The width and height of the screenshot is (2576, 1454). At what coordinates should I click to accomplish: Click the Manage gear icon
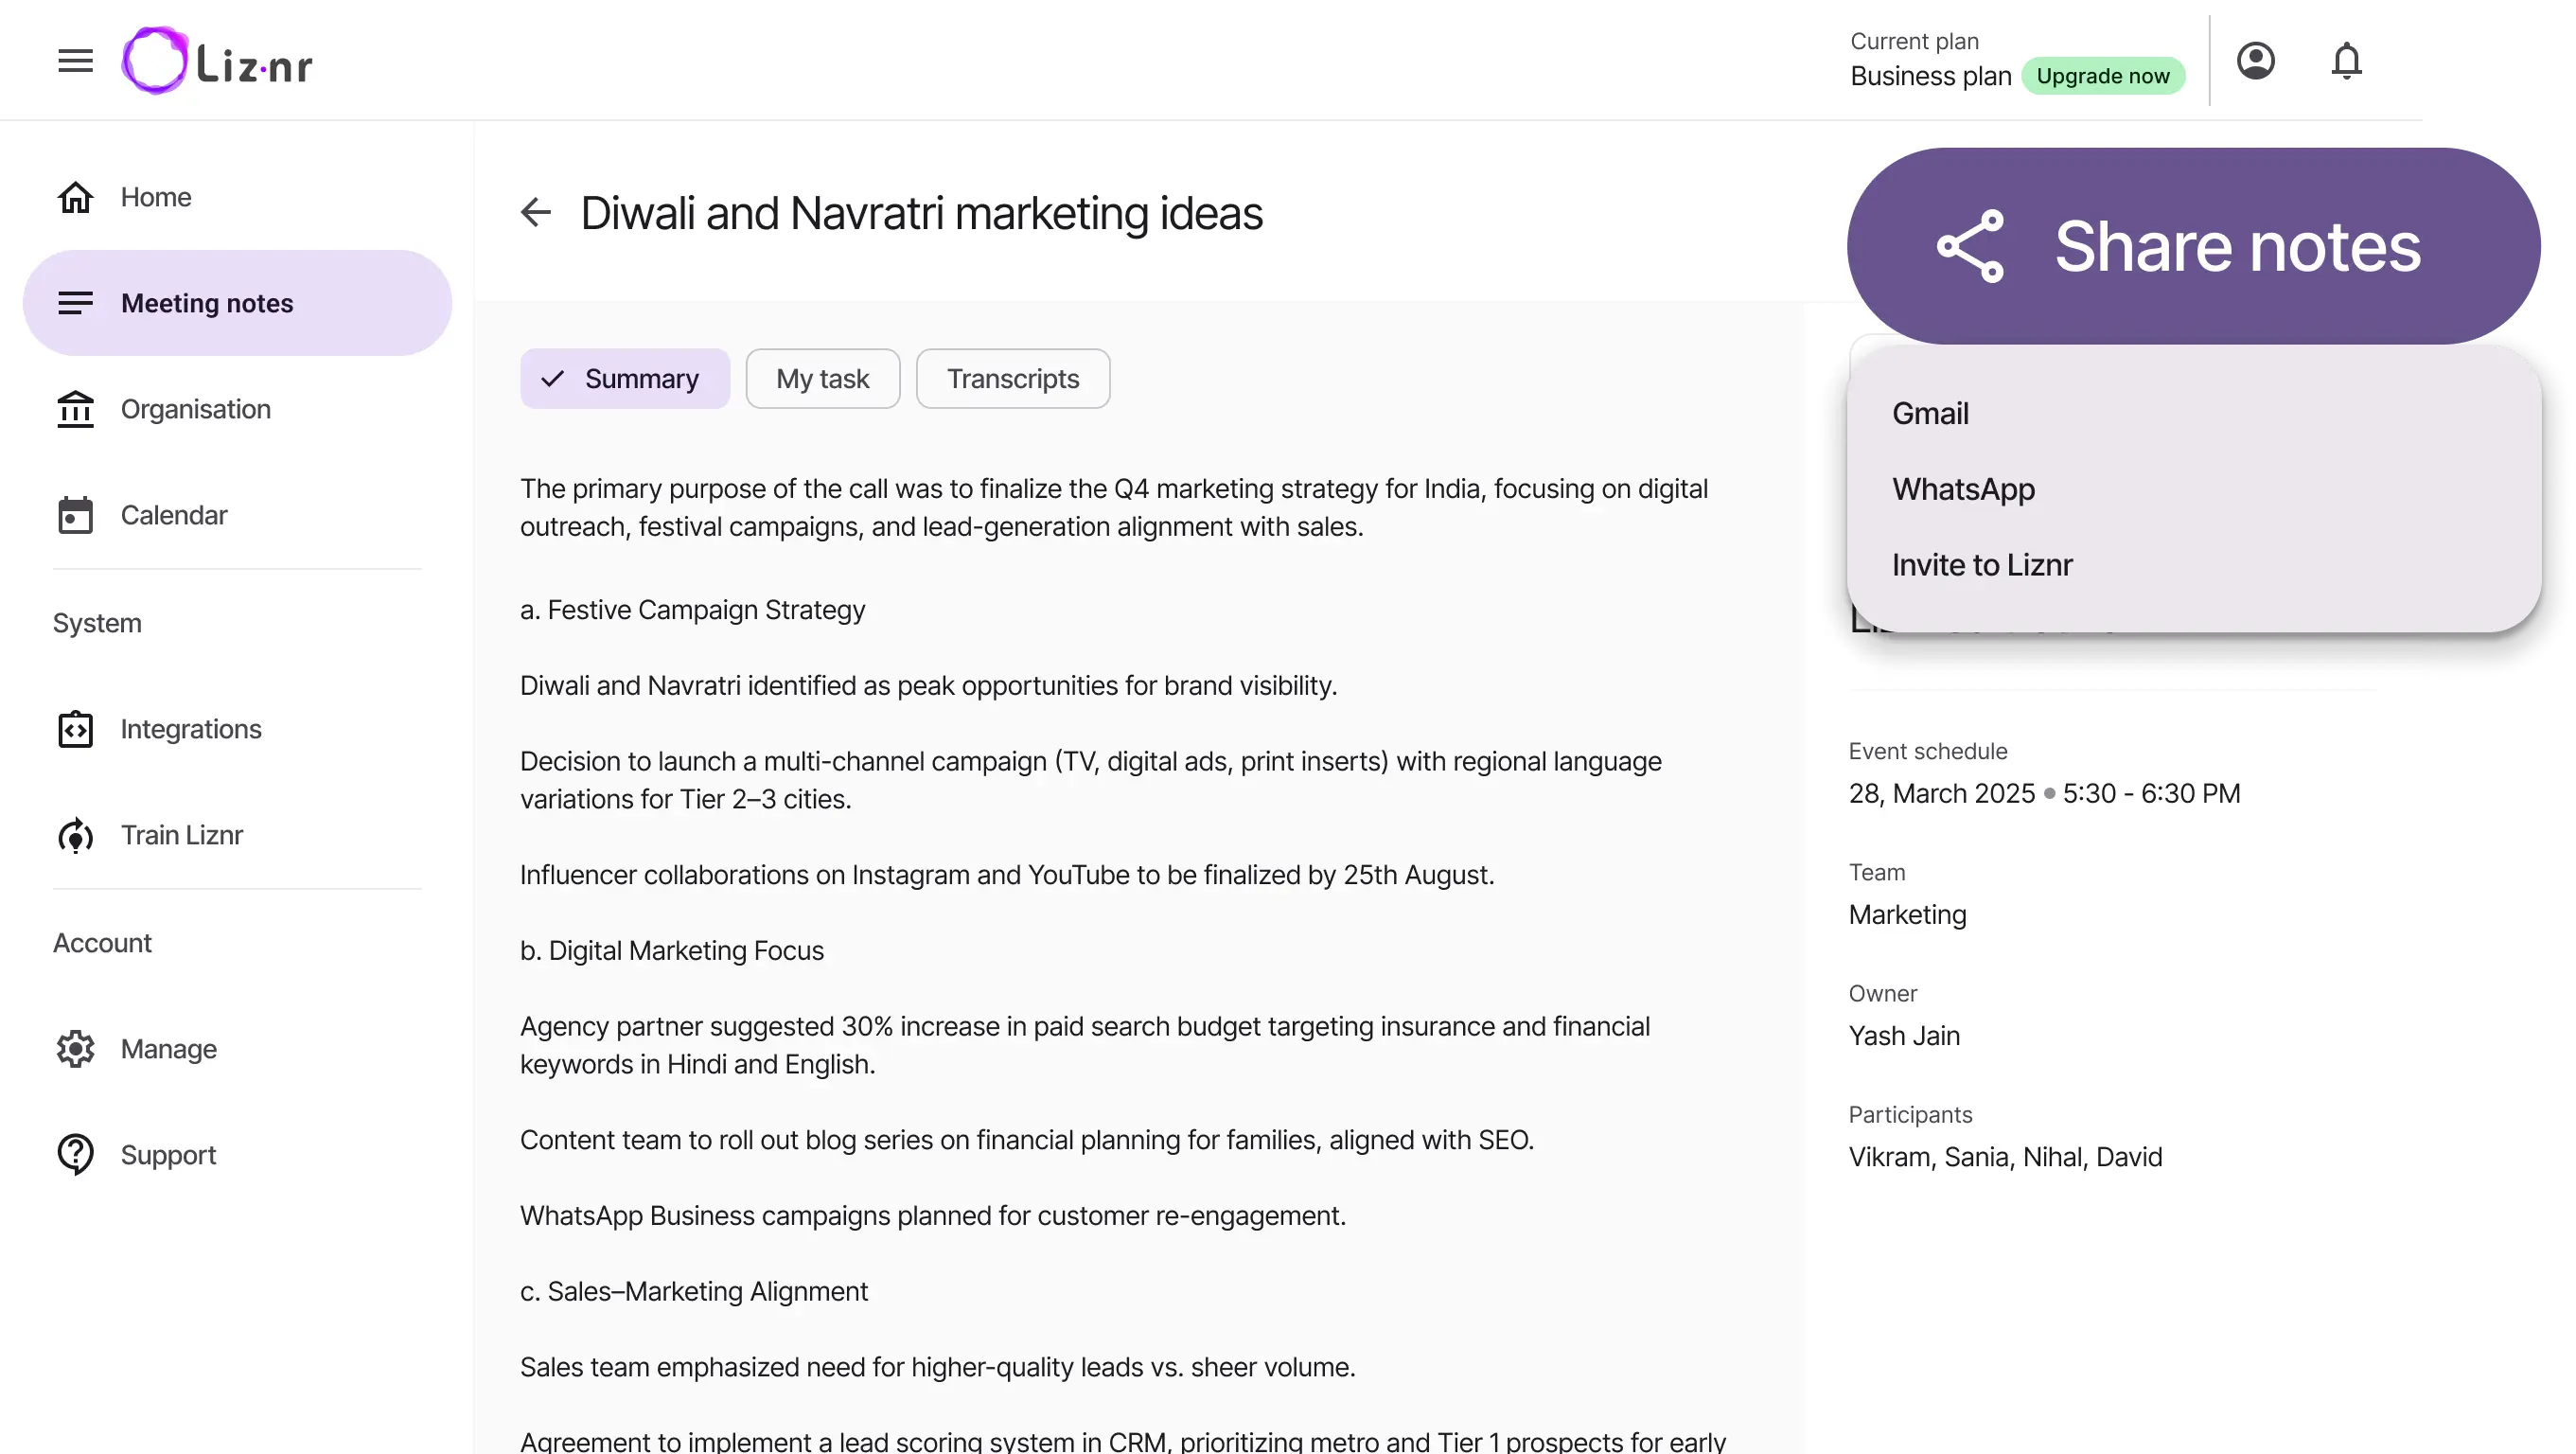pyautogui.click(x=75, y=1049)
